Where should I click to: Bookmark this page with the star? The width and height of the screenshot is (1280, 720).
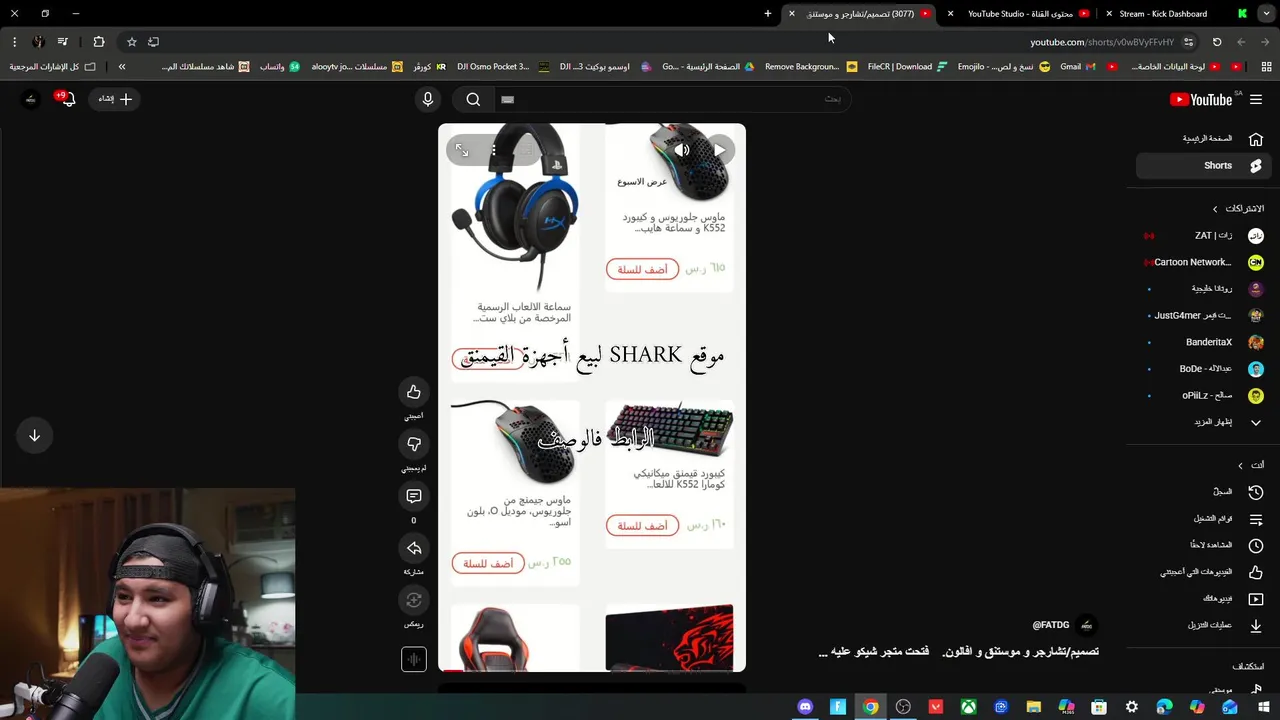[131, 42]
